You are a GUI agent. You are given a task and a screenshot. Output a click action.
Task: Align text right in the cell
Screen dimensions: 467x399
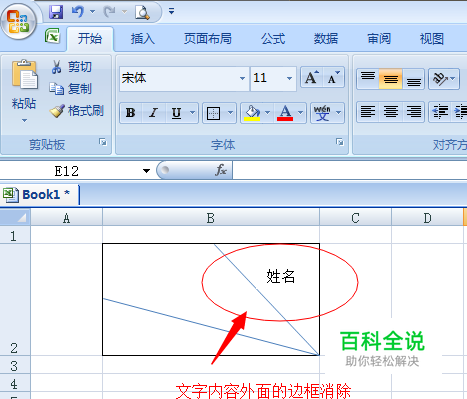(414, 112)
